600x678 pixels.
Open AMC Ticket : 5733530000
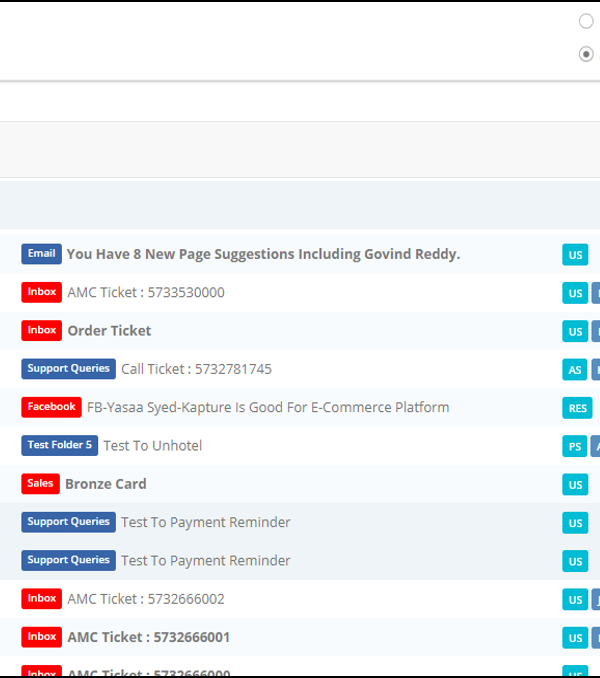coord(146,293)
